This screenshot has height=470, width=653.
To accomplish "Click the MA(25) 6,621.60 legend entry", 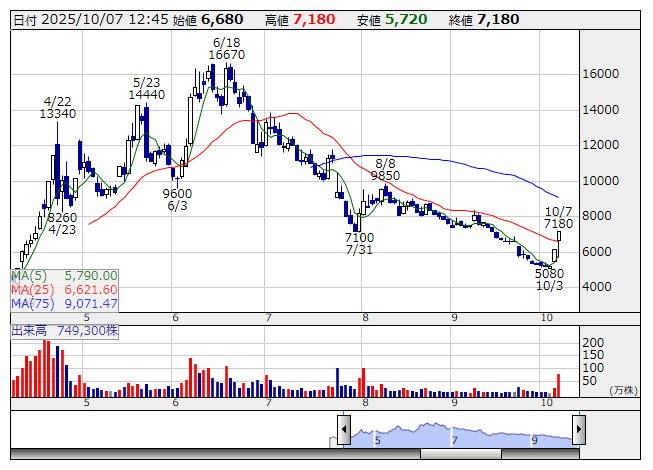I will pyautogui.click(x=65, y=290).
